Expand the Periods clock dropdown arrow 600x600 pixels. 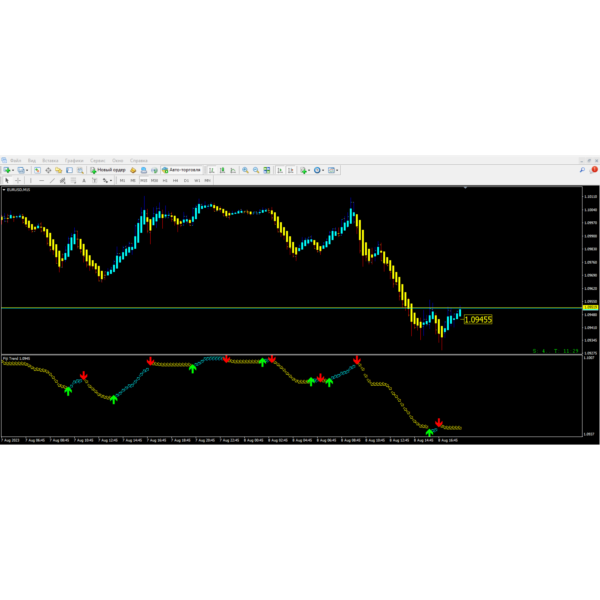[323, 171]
